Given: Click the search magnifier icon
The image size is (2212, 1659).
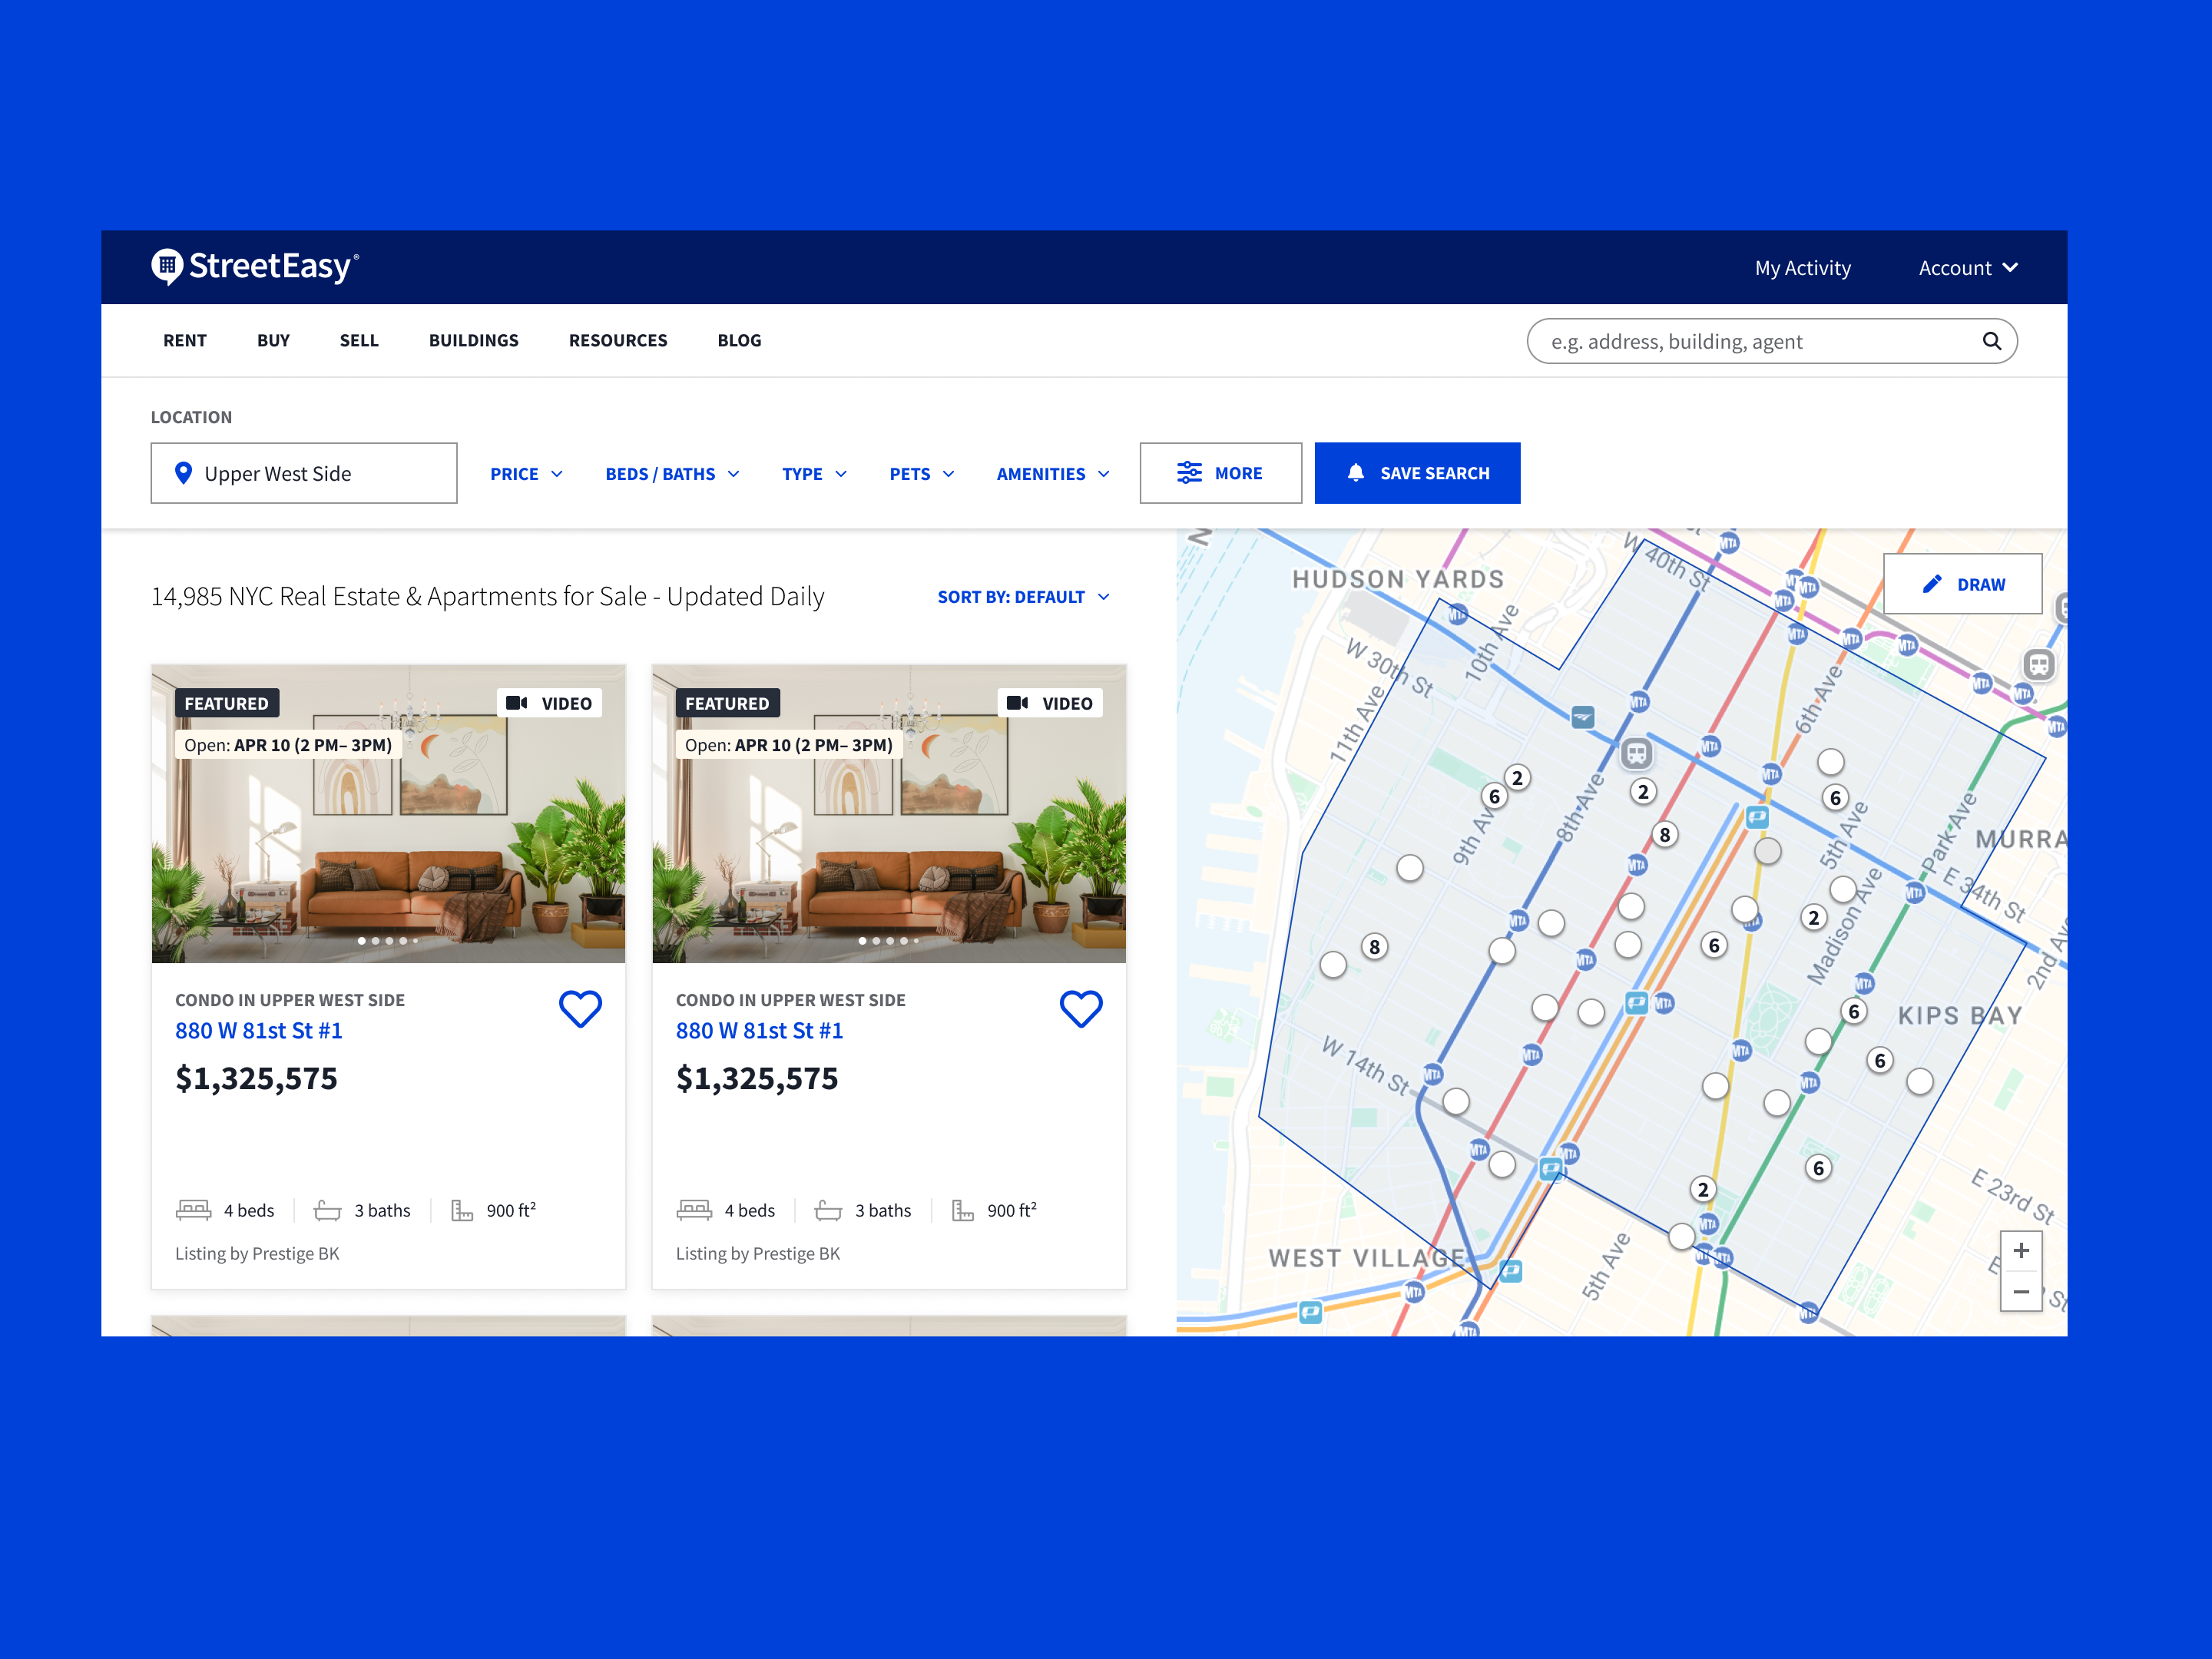Looking at the screenshot, I should [x=1991, y=341].
